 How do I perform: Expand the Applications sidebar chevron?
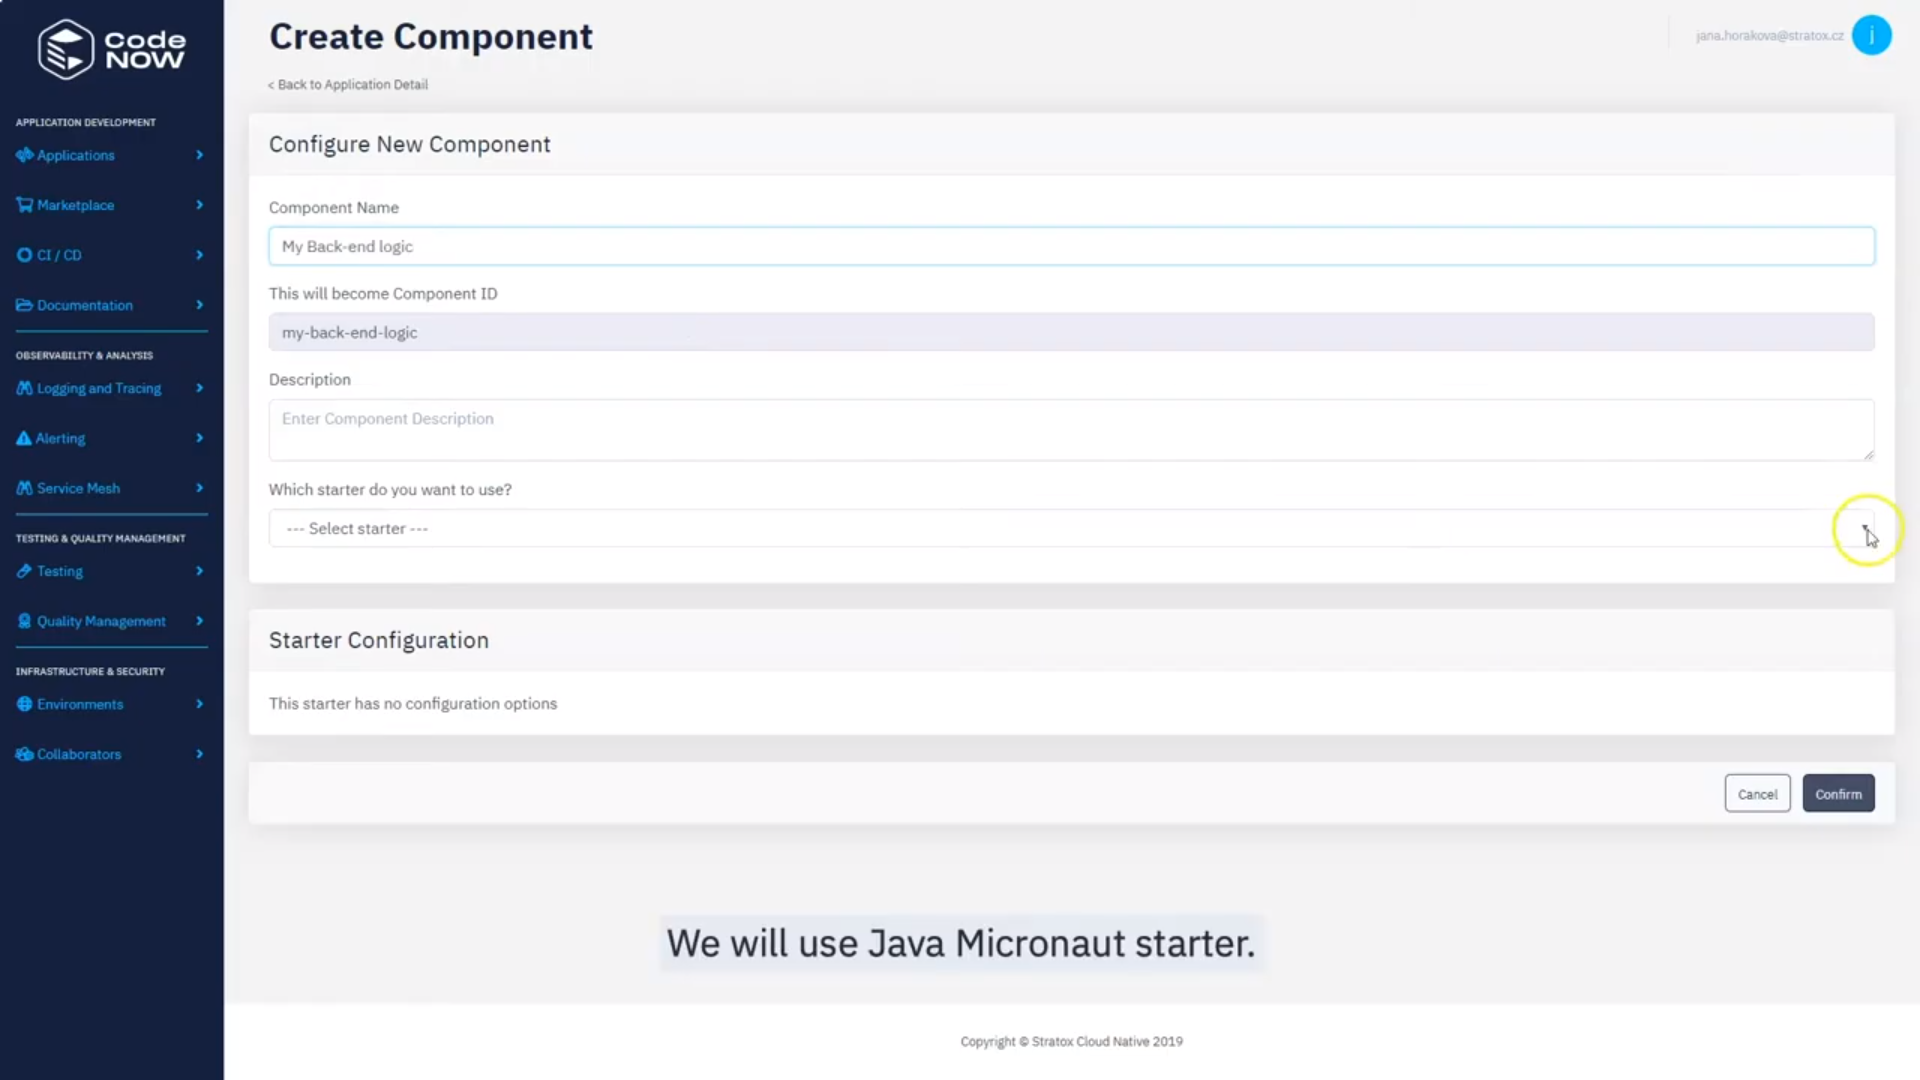click(199, 155)
